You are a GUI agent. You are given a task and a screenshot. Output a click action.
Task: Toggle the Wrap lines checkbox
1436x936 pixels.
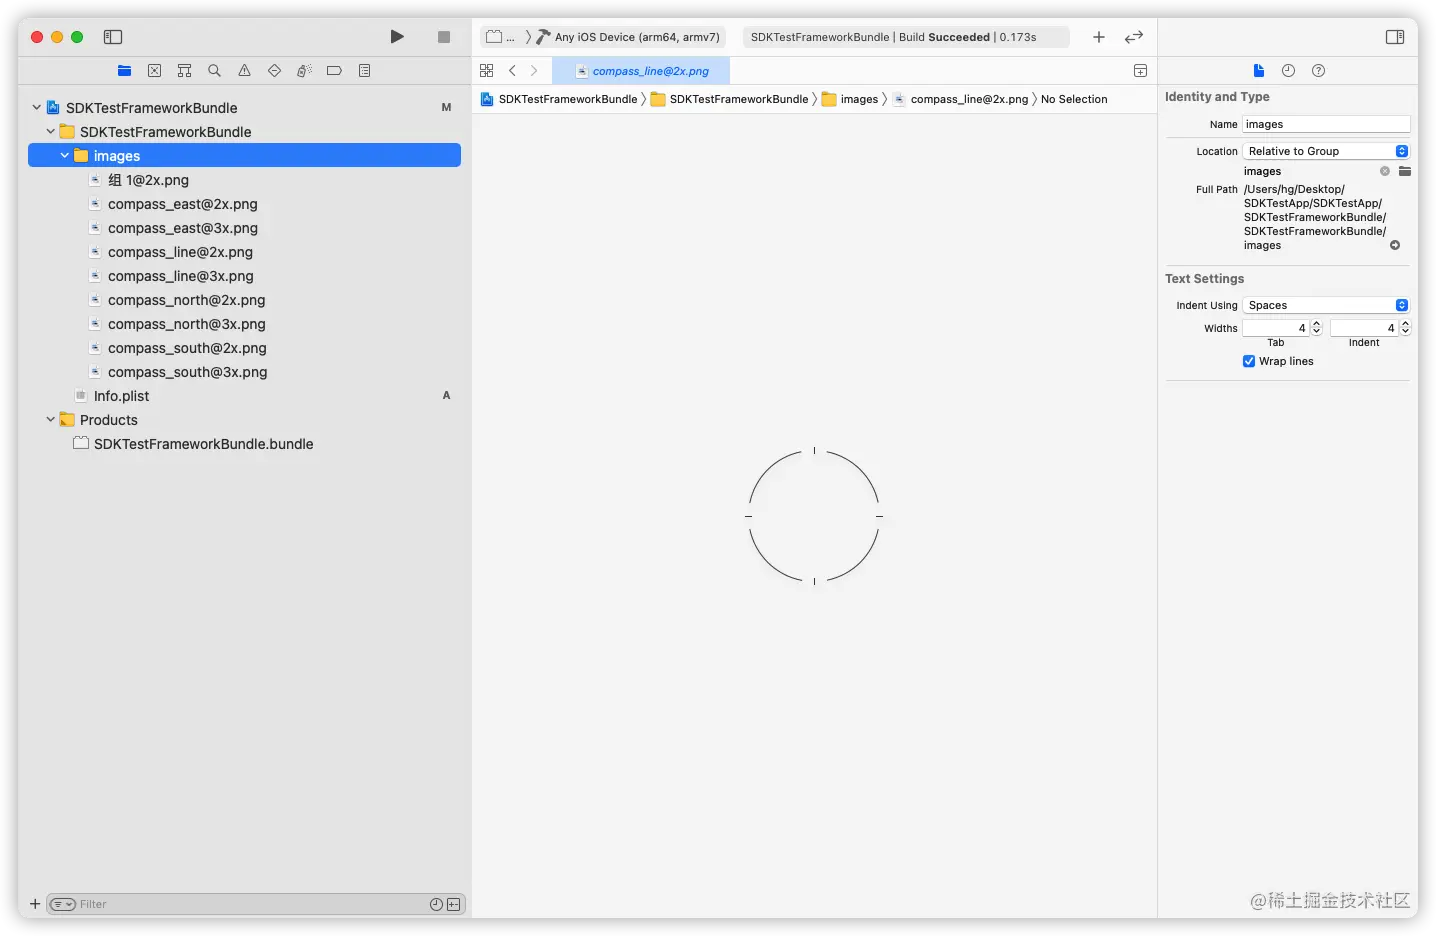pyautogui.click(x=1249, y=361)
